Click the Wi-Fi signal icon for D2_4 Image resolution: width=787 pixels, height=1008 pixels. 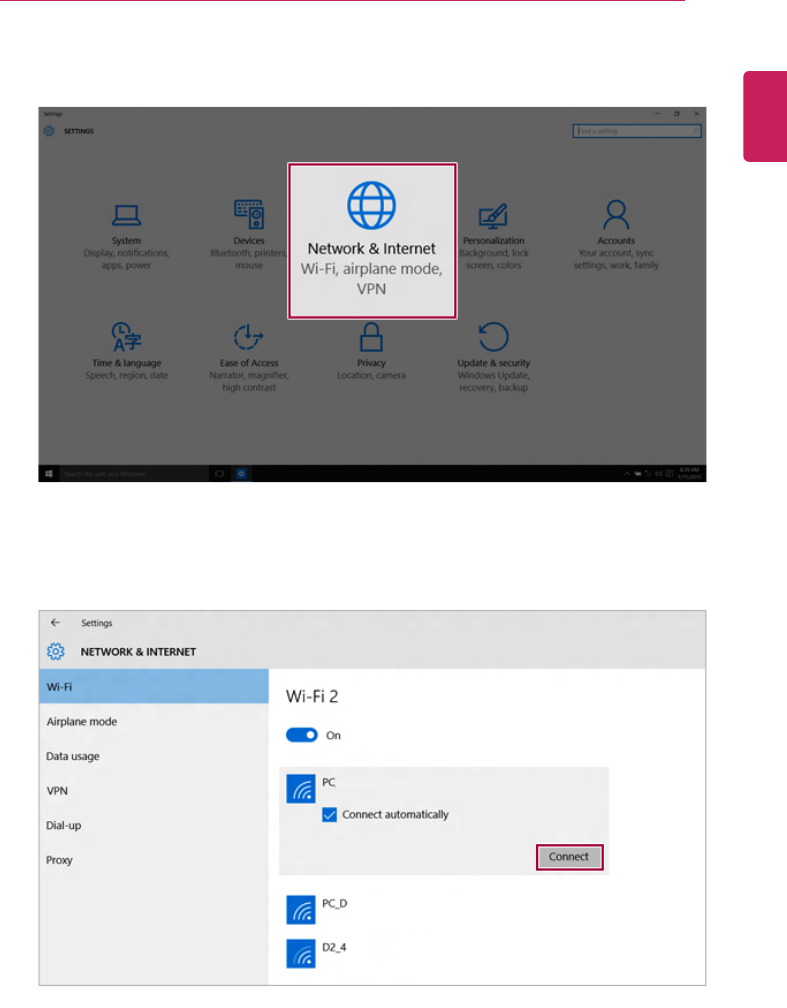tap(301, 953)
